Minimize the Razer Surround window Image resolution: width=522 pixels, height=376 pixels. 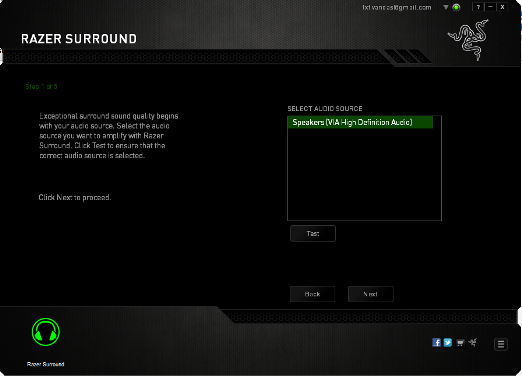(x=490, y=7)
